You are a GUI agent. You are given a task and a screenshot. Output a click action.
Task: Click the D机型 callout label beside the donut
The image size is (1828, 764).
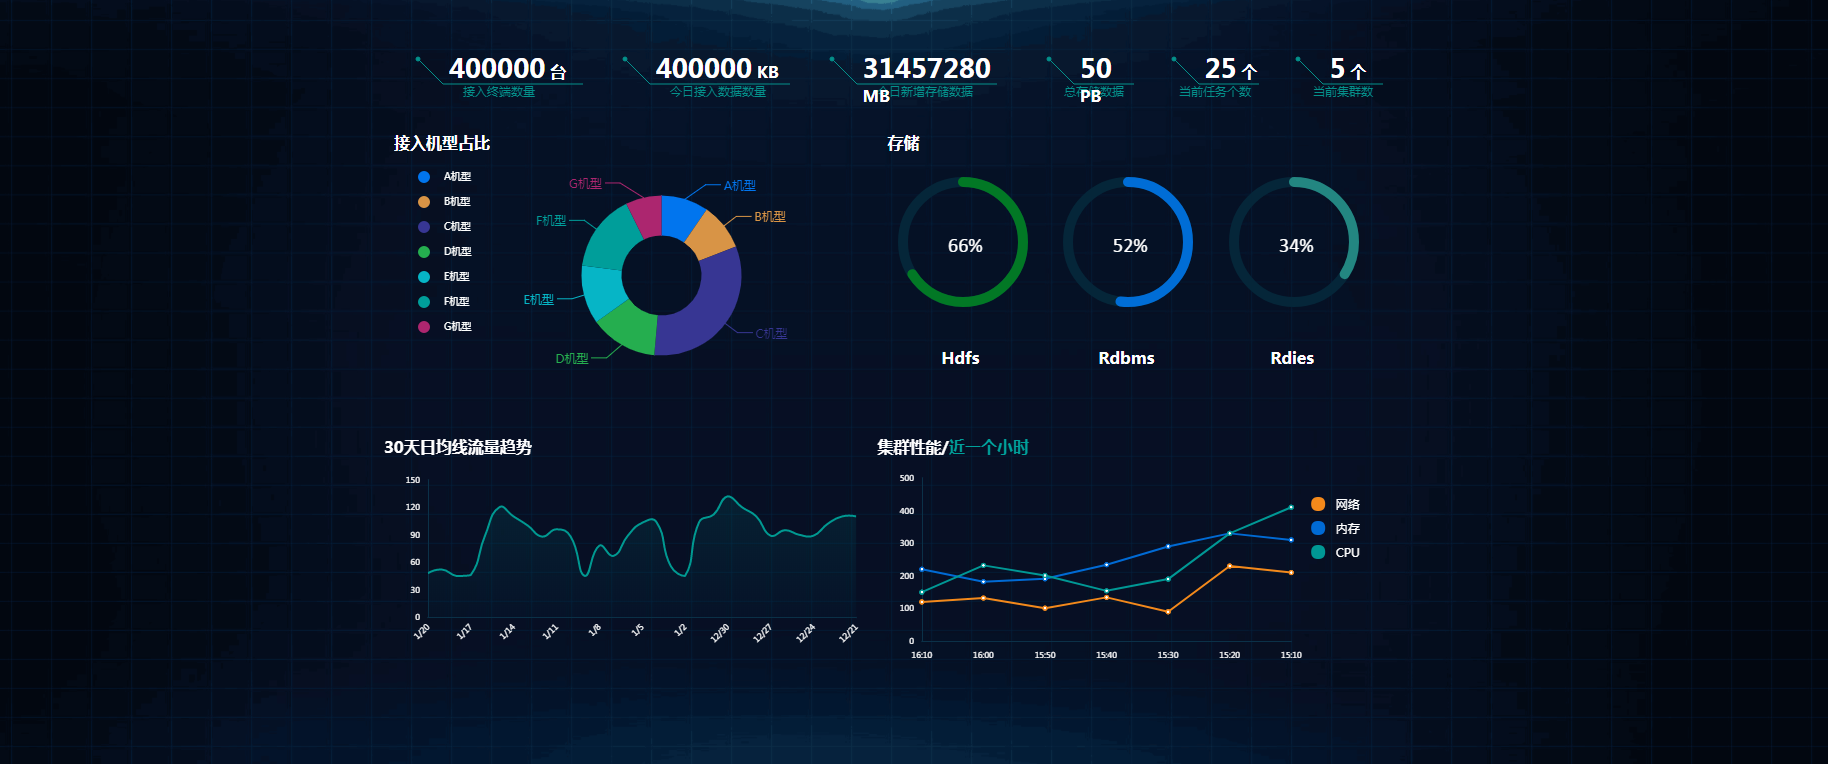(x=572, y=359)
